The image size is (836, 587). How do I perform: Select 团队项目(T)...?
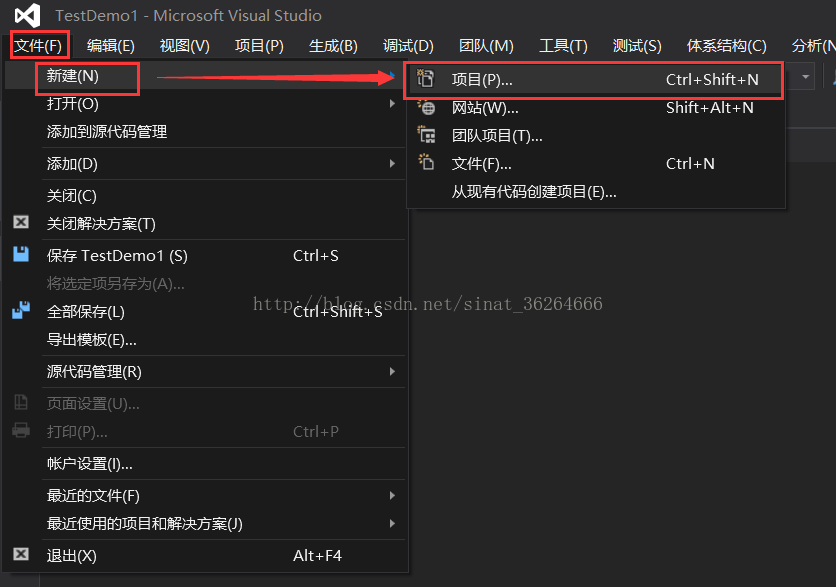click(596, 135)
